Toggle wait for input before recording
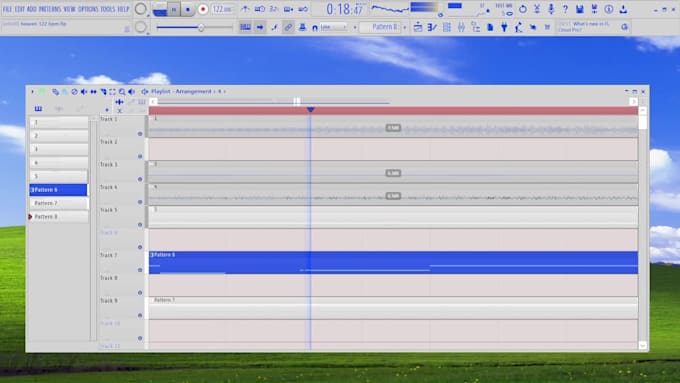Screen dimensions: 680x383 coord(259,9)
